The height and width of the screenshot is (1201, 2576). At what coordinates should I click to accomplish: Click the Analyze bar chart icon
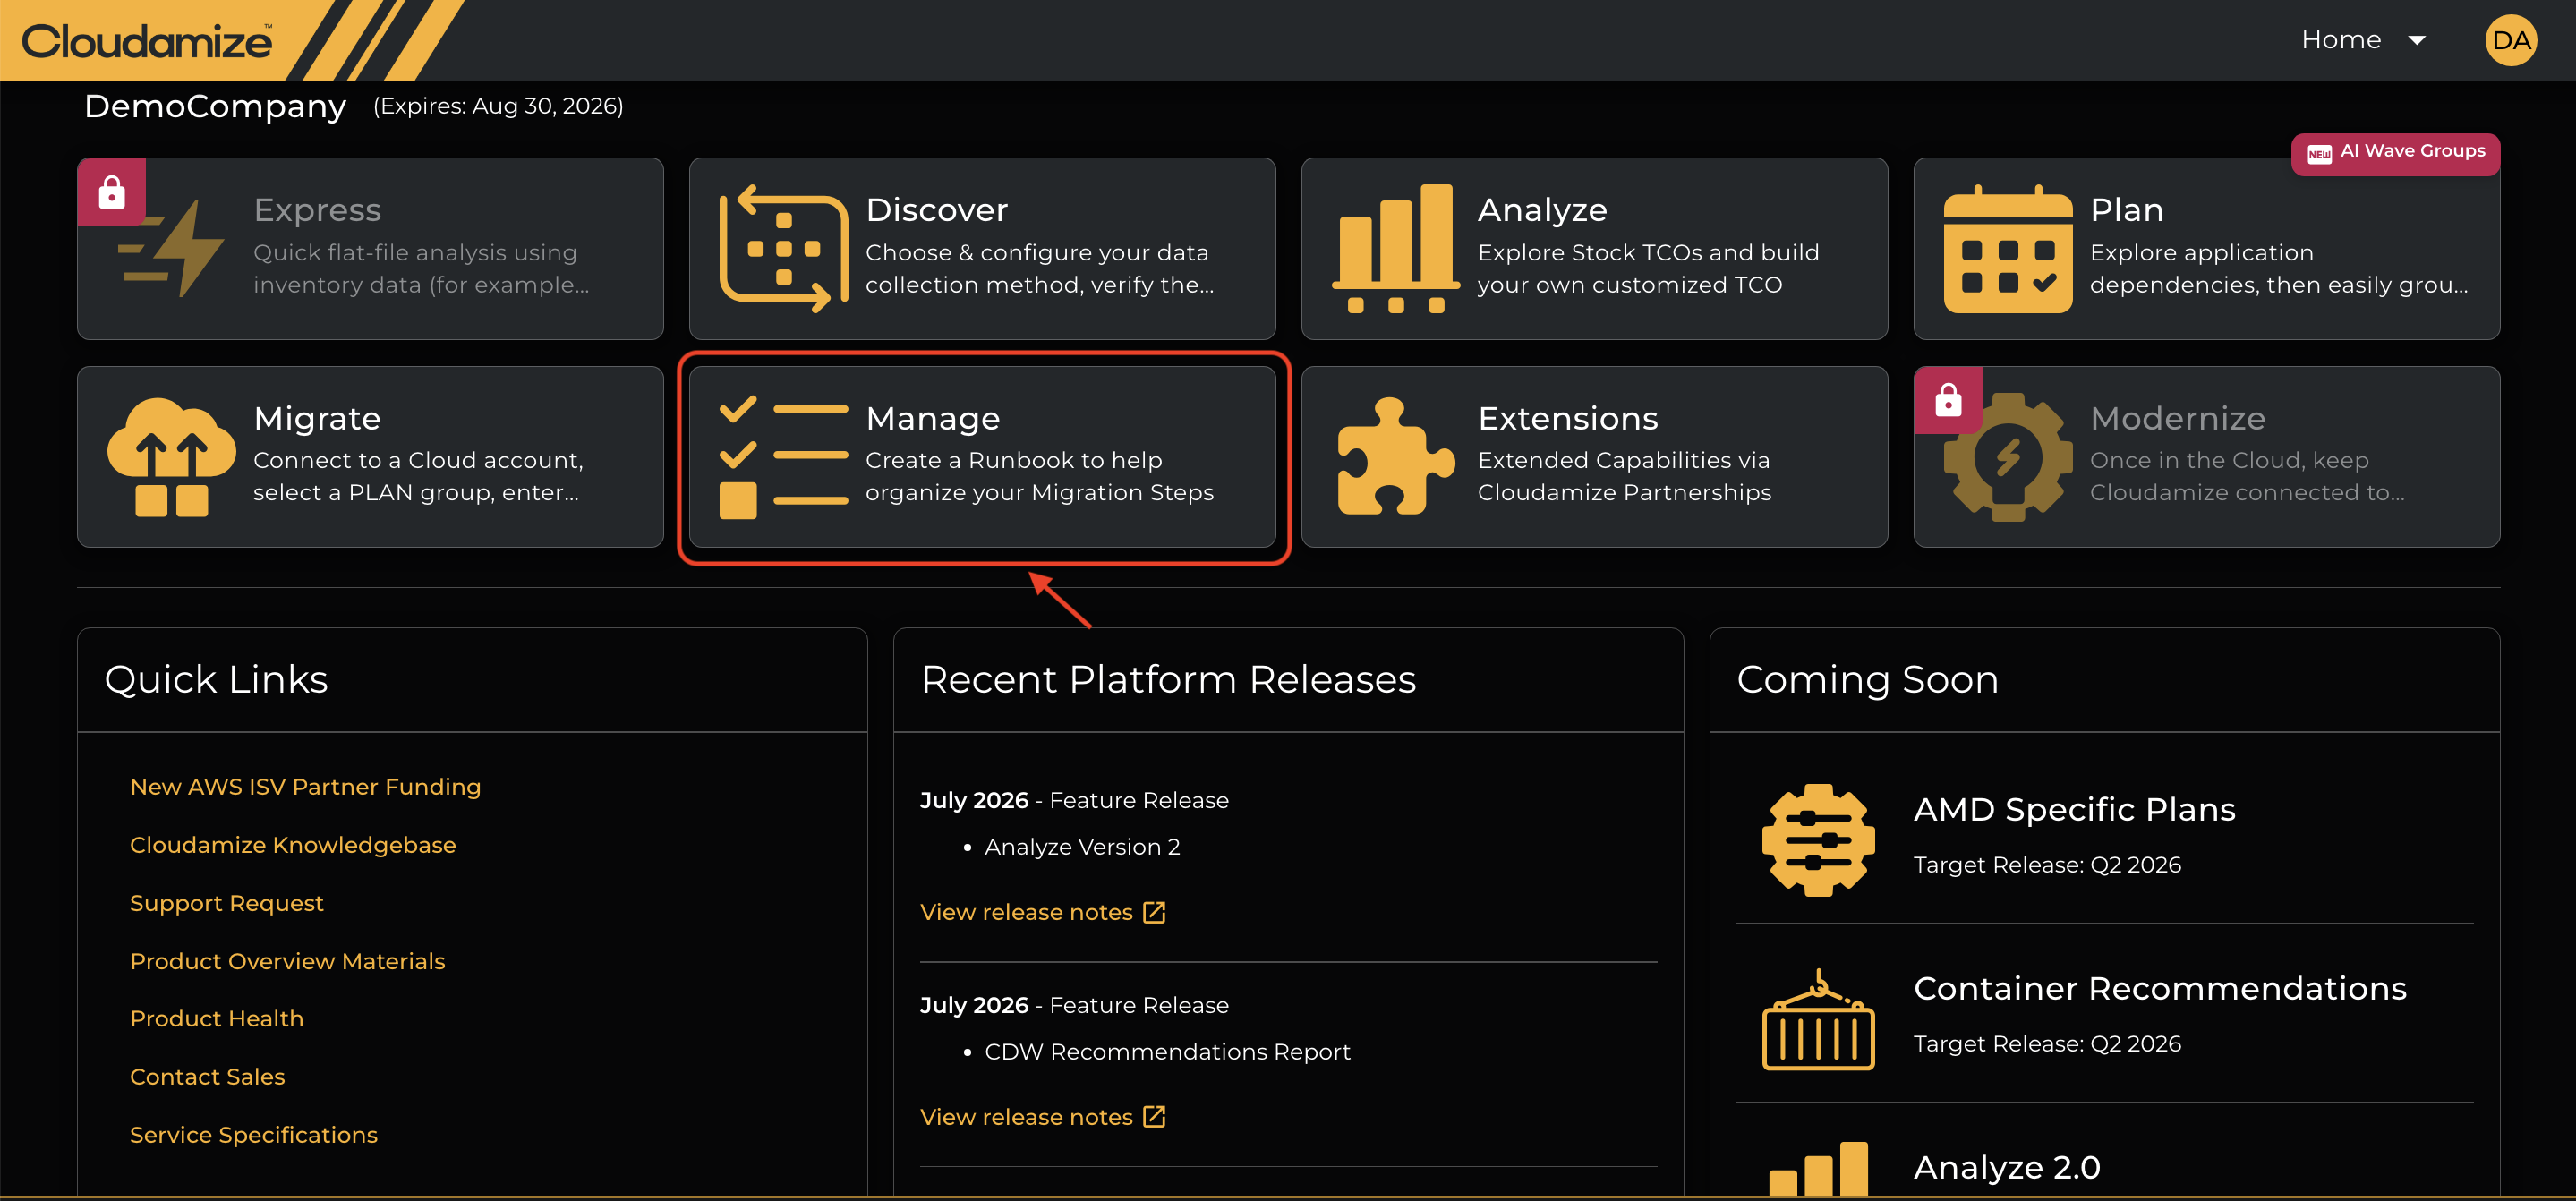(1395, 249)
